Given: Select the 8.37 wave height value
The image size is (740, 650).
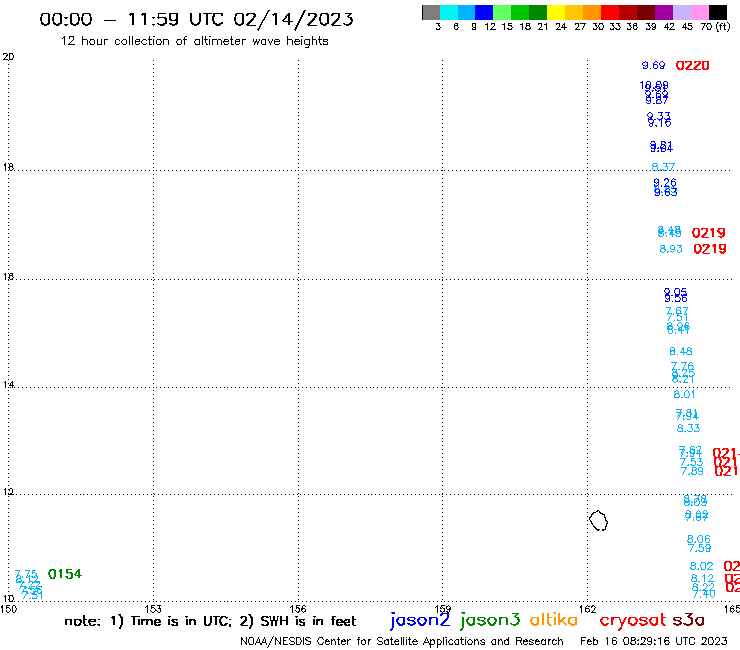Looking at the screenshot, I should (663, 167).
